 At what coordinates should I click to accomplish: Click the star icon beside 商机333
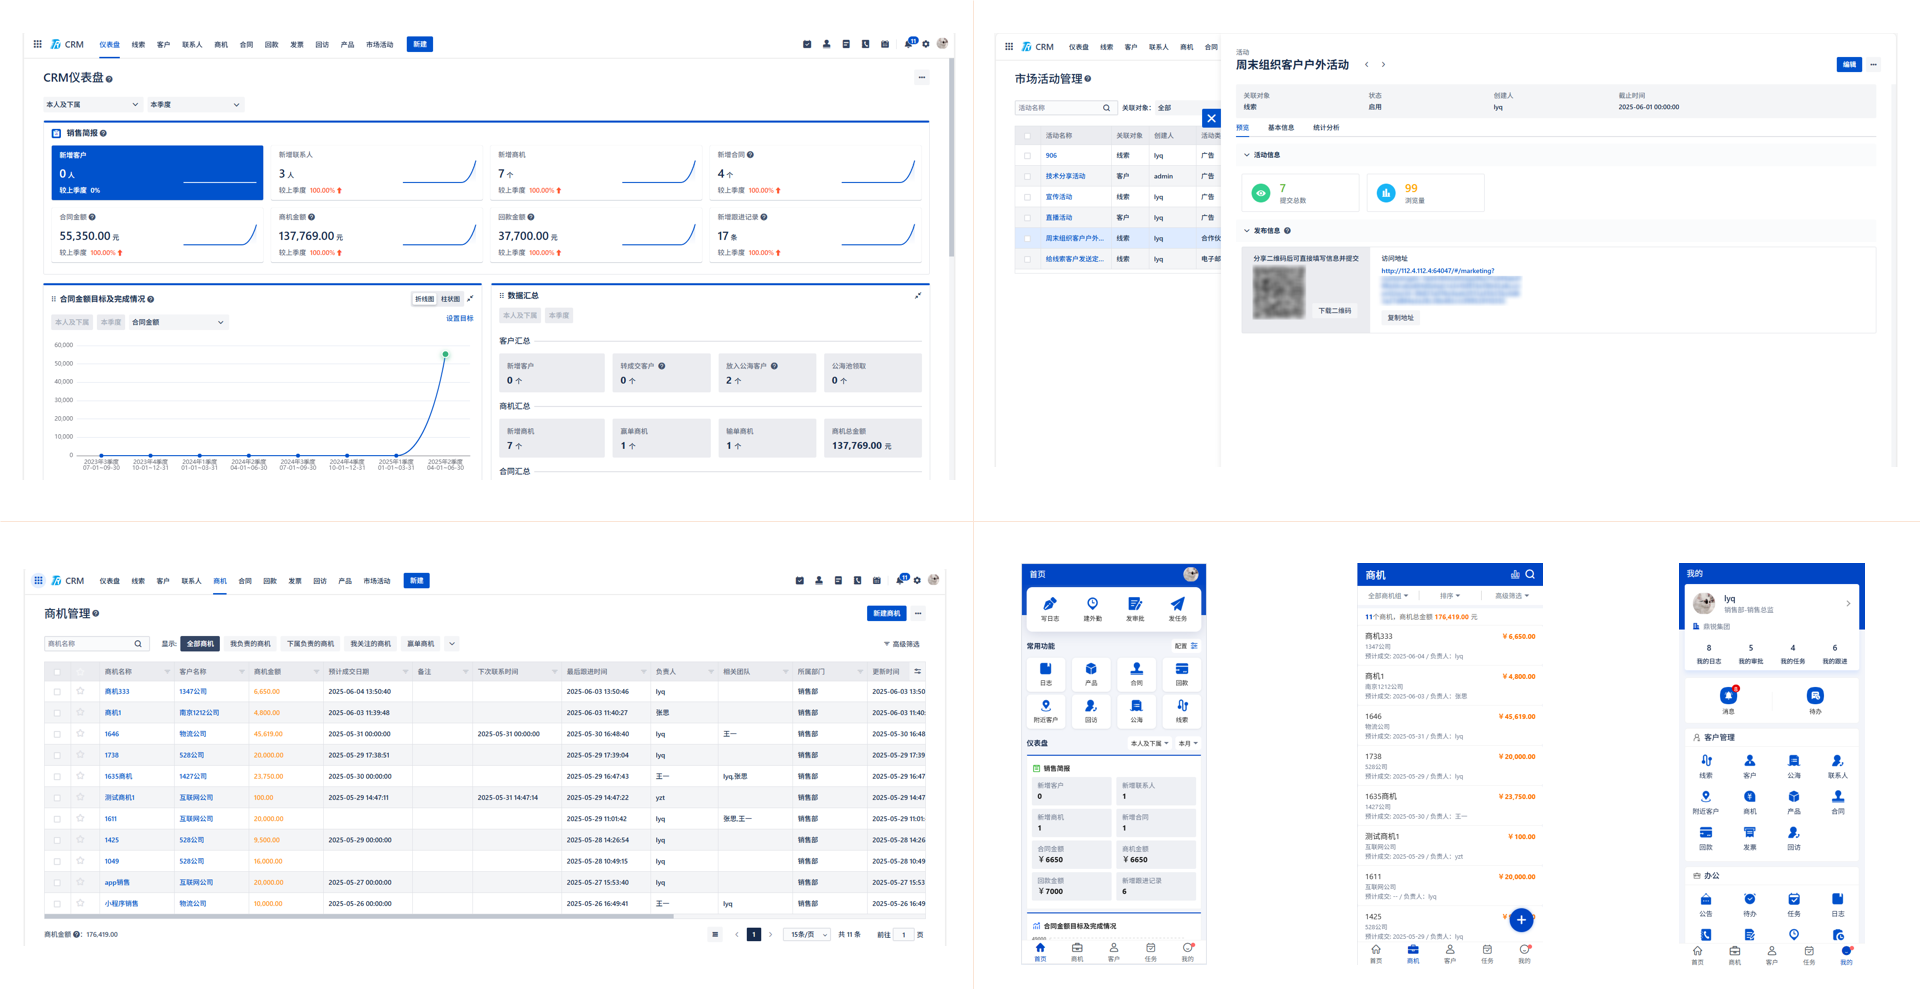pyautogui.click(x=80, y=691)
